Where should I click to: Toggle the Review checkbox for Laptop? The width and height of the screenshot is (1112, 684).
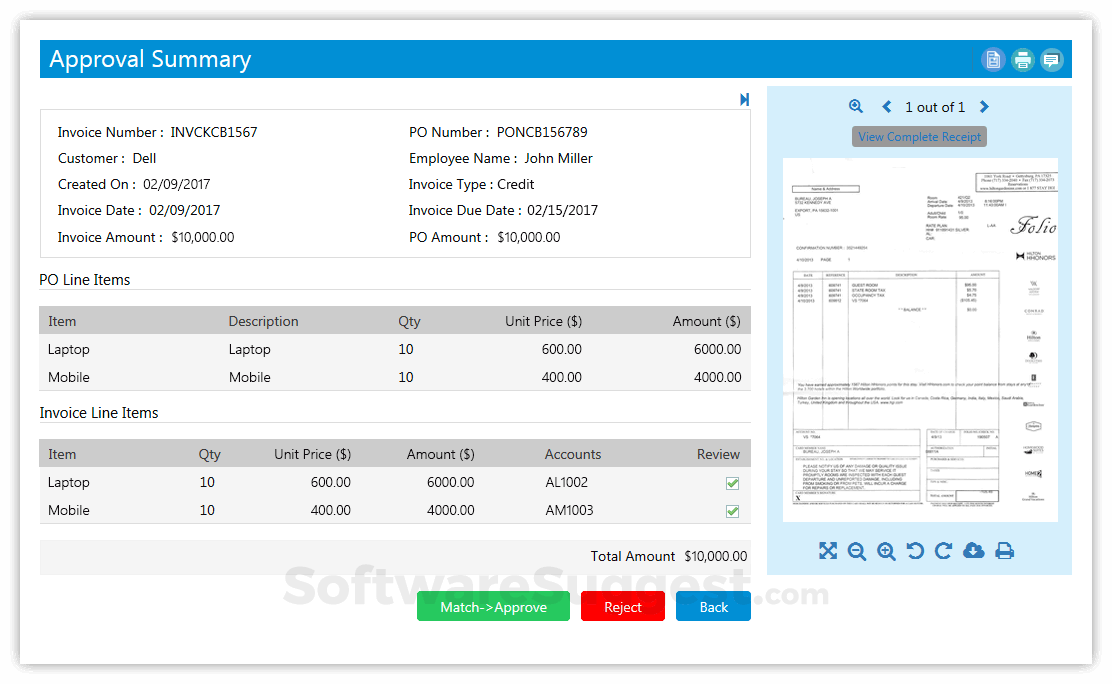(732, 482)
